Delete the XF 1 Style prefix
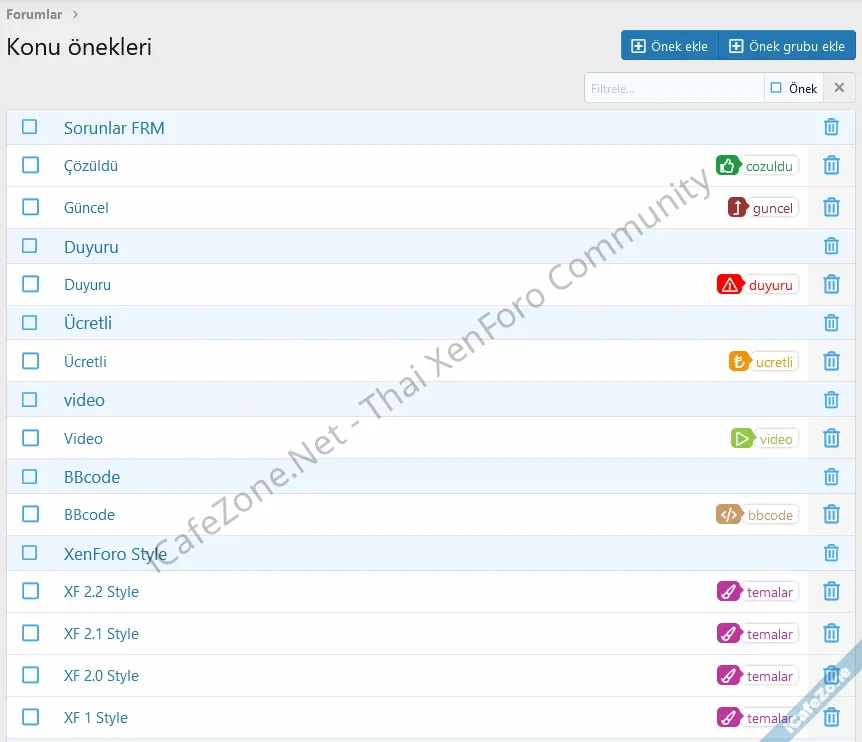 (831, 717)
